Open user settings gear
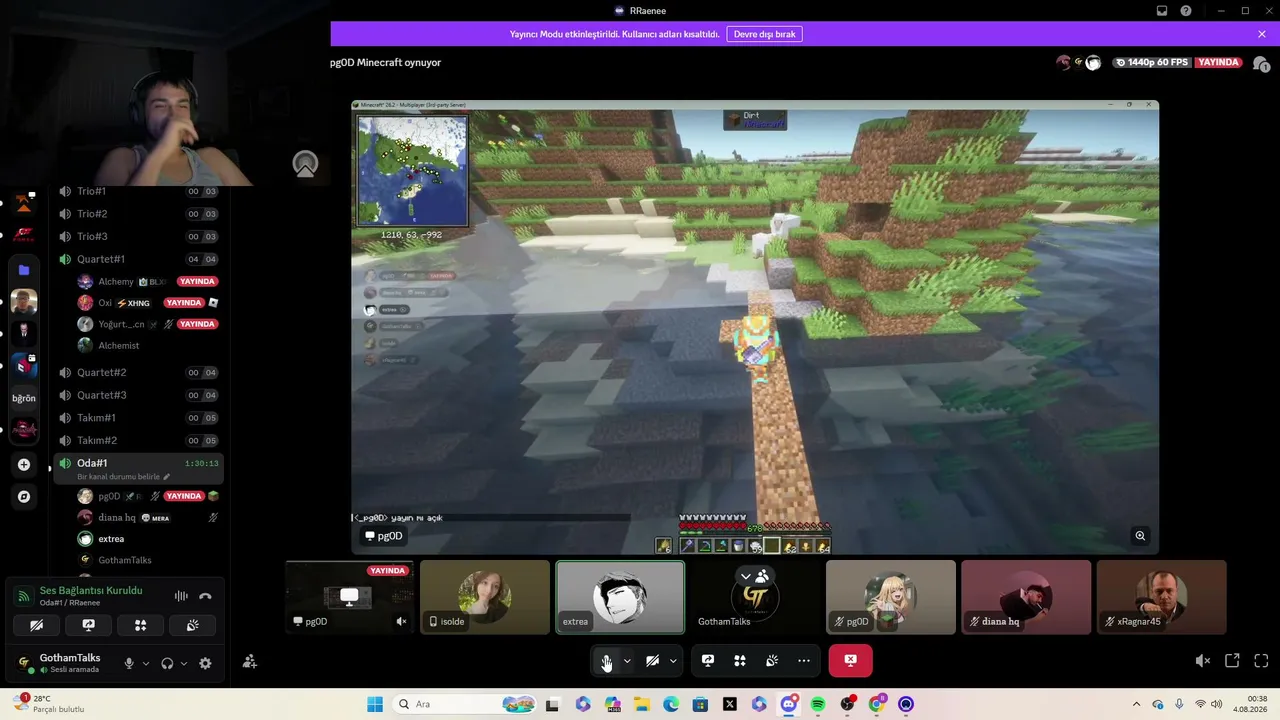Viewport: 1280px width, 720px height. pos(205,663)
